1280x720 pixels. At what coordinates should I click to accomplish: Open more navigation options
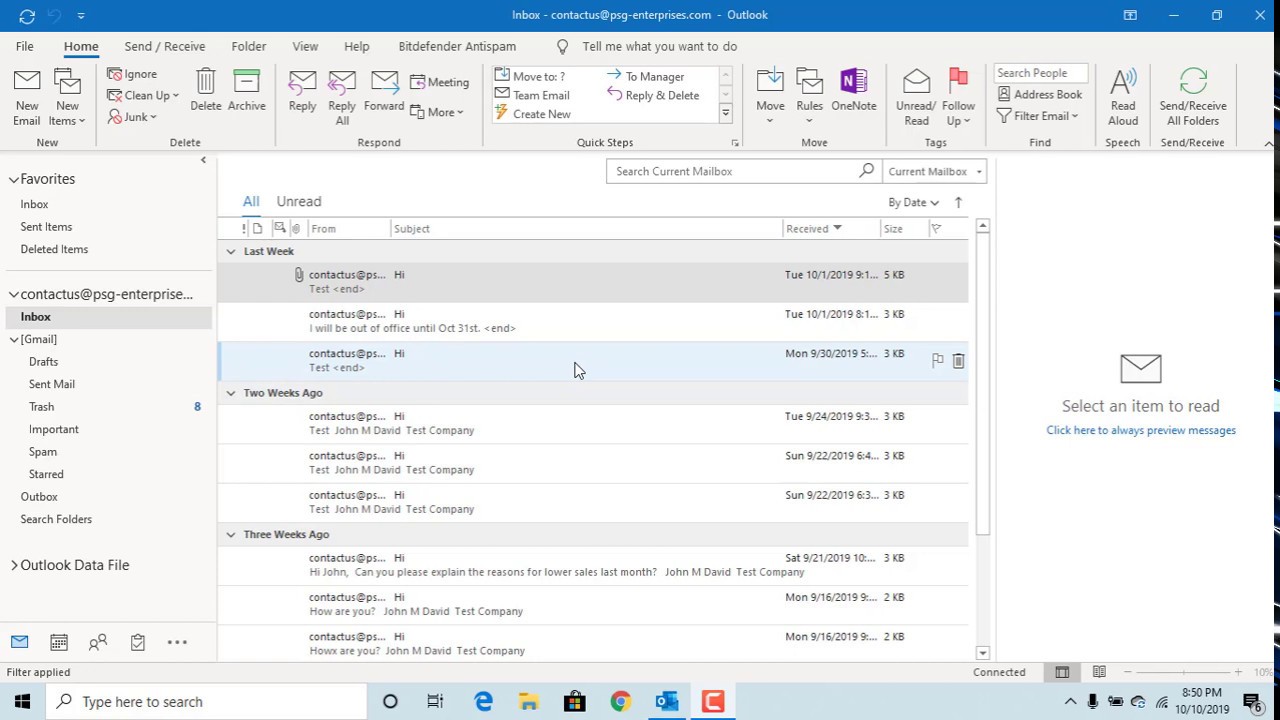point(177,642)
